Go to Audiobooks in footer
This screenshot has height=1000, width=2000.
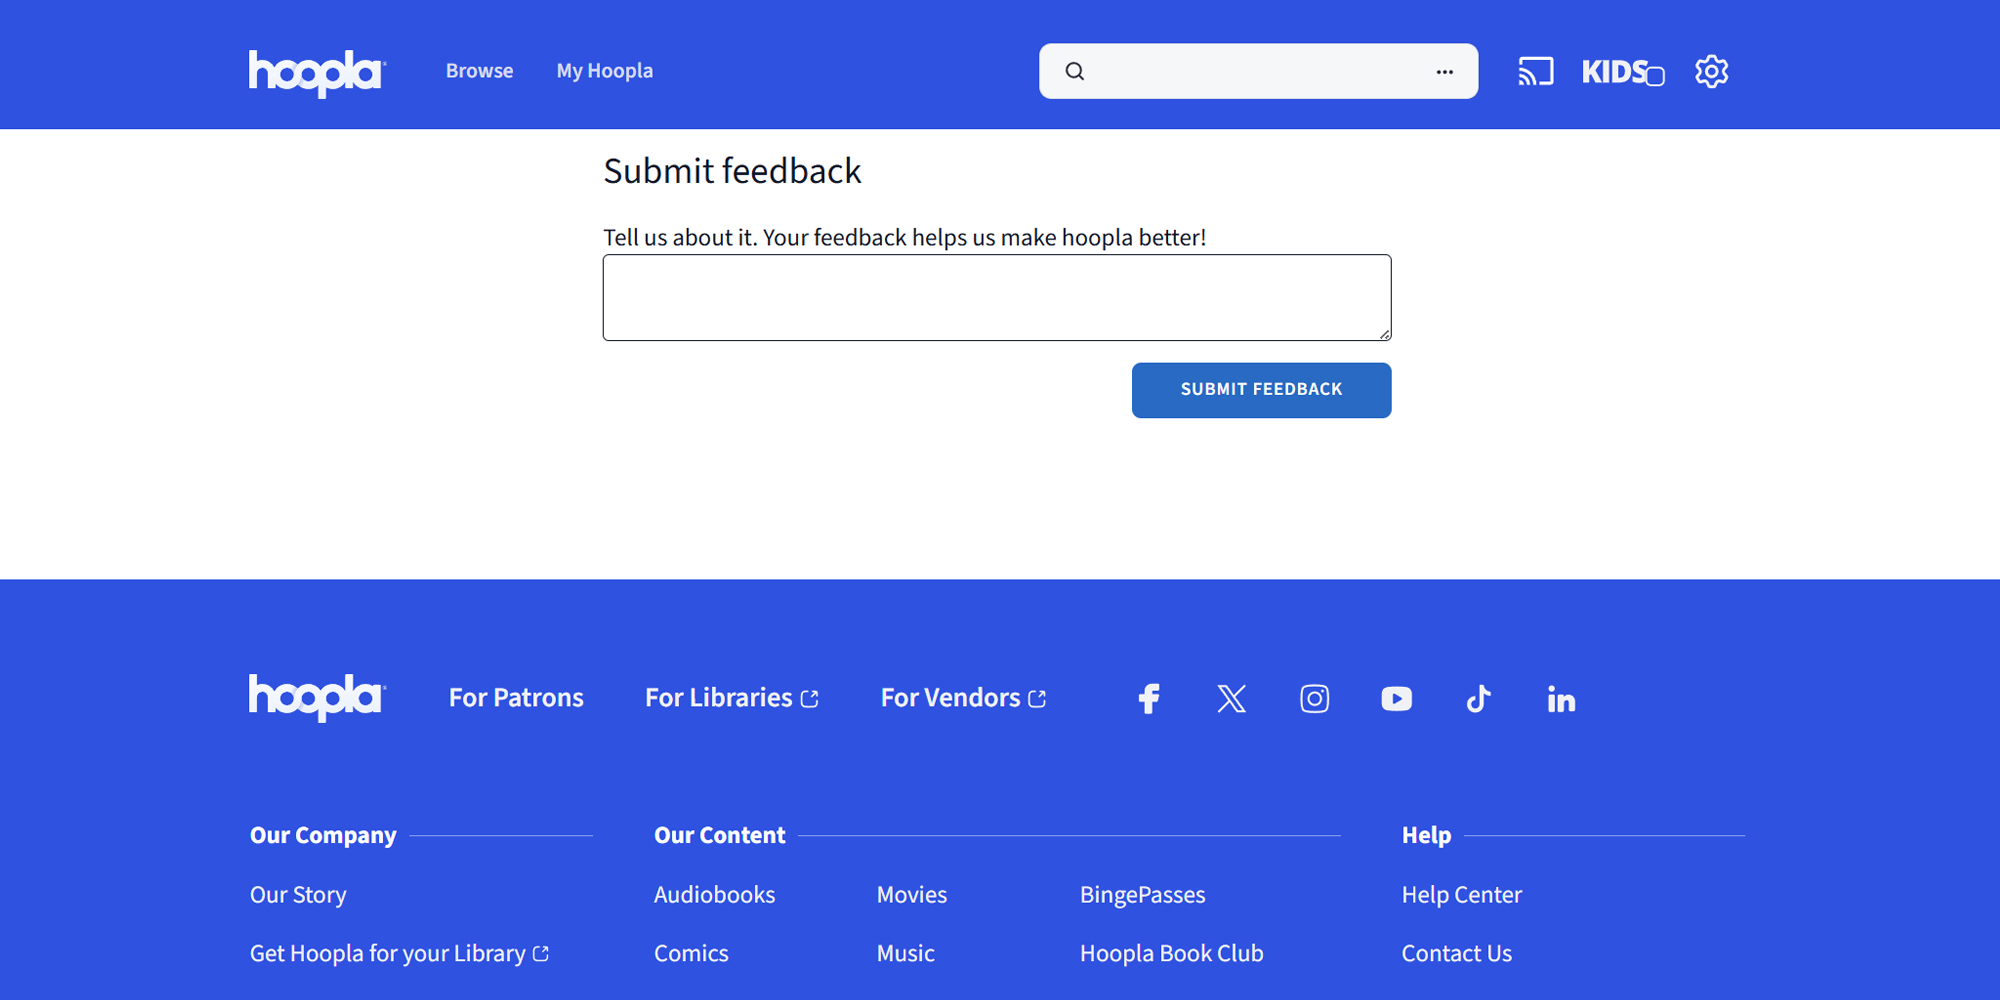tap(714, 894)
